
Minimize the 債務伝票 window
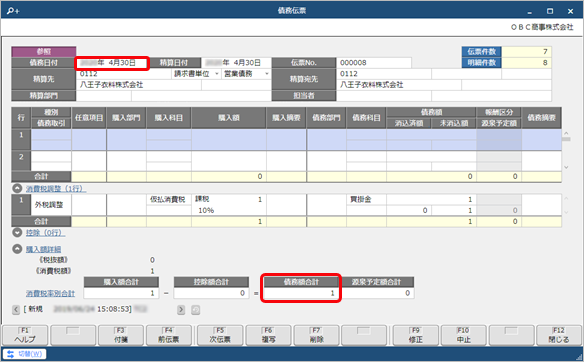pos(530,11)
